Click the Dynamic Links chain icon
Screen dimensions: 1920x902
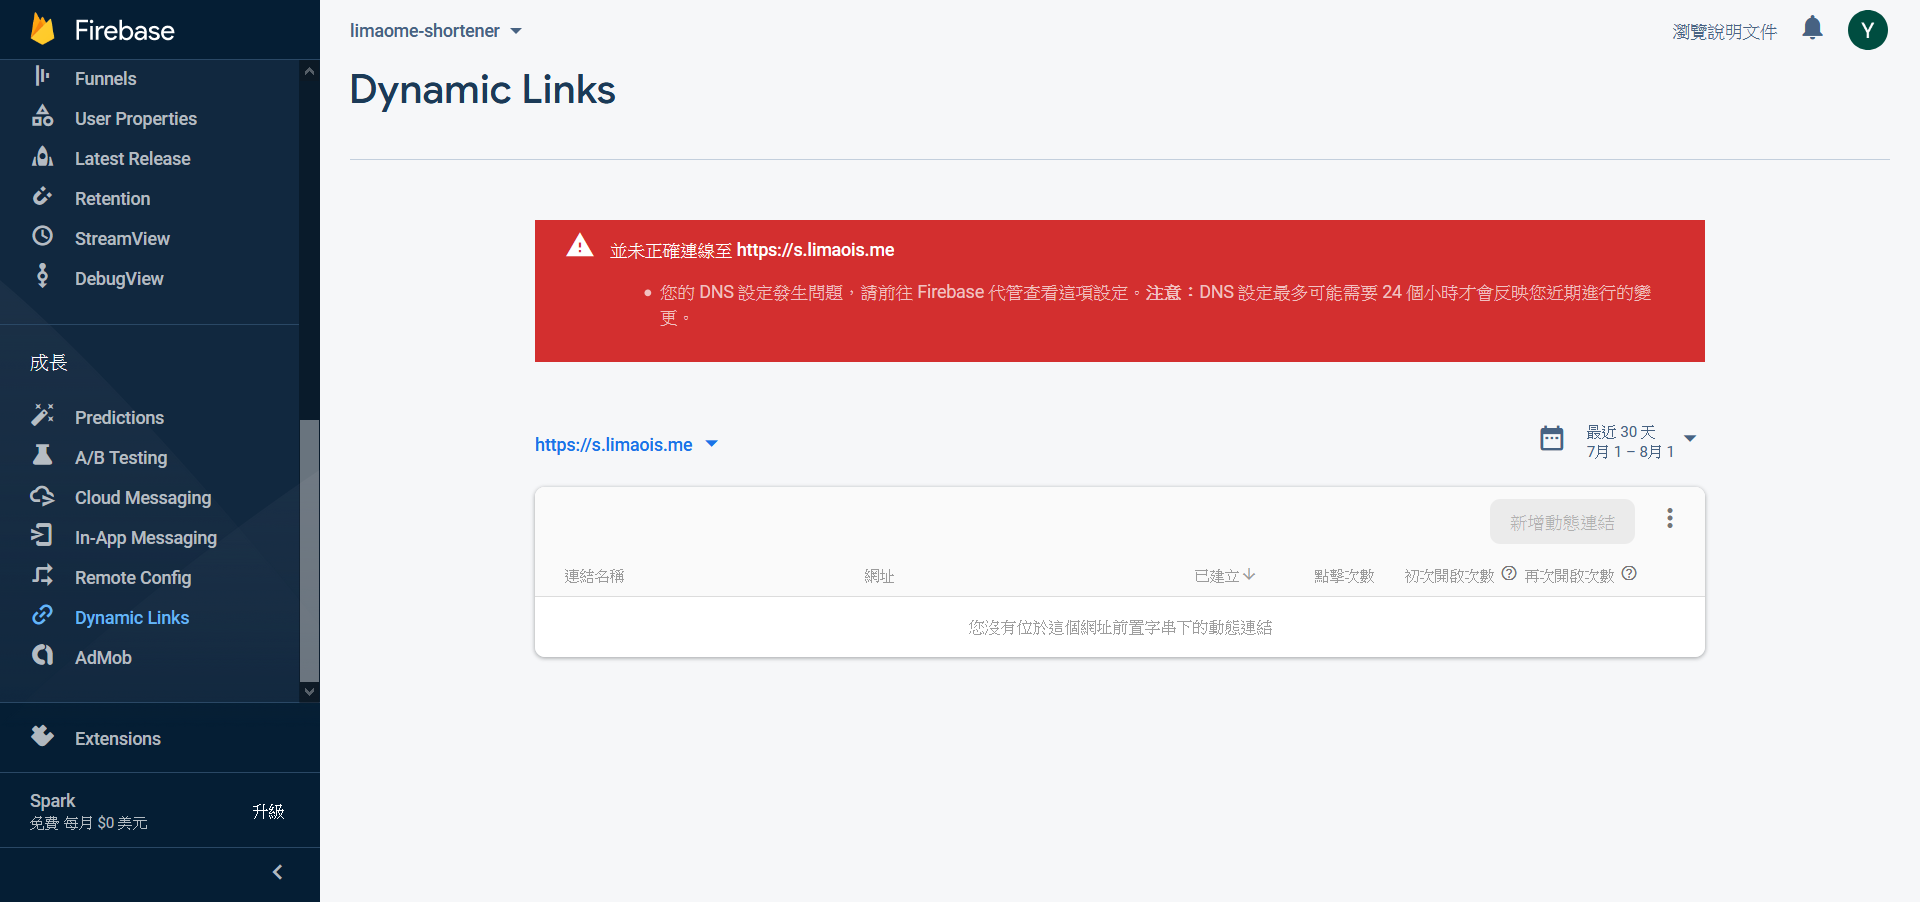click(42, 615)
